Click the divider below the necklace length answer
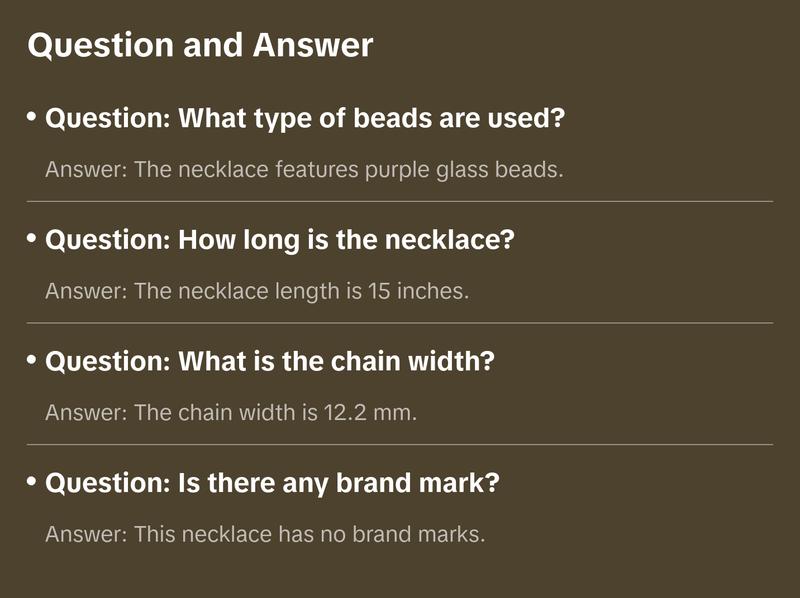 tap(400, 323)
